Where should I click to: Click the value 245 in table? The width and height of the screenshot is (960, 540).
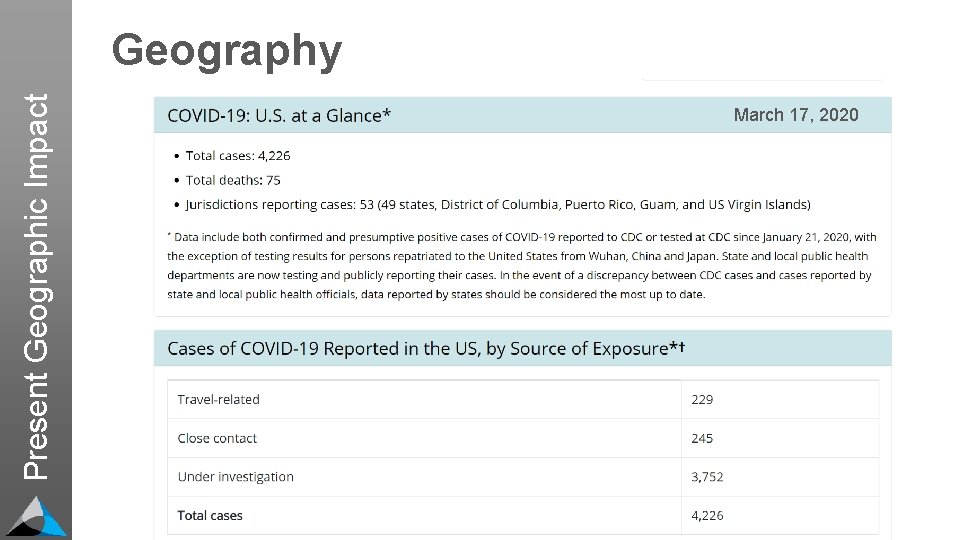click(702, 438)
